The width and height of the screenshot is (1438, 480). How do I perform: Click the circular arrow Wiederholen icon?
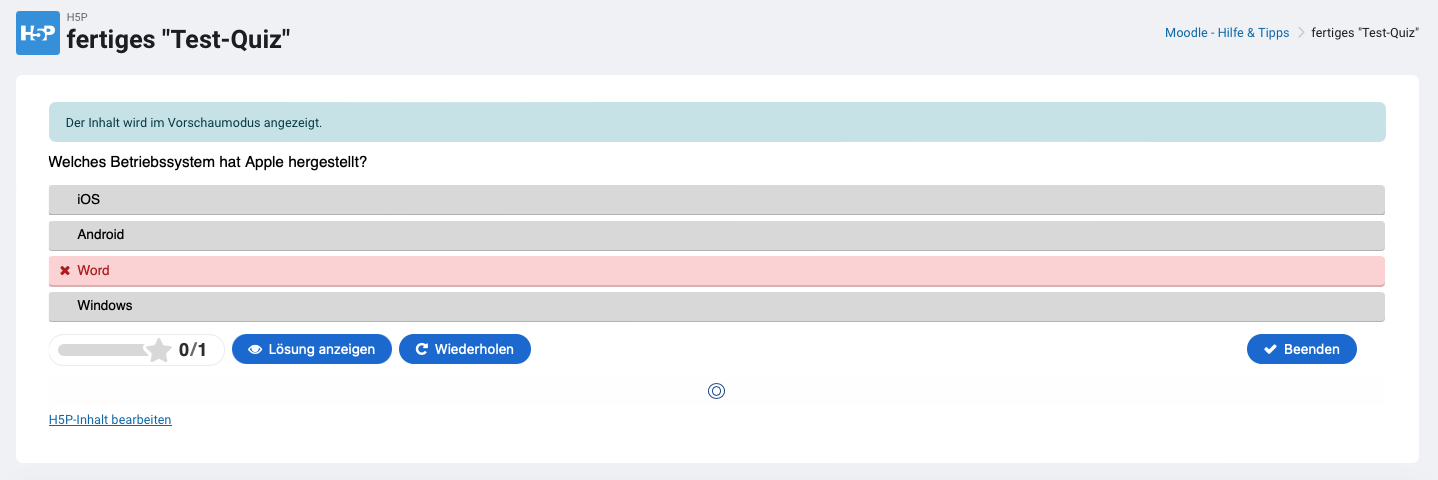(x=422, y=350)
